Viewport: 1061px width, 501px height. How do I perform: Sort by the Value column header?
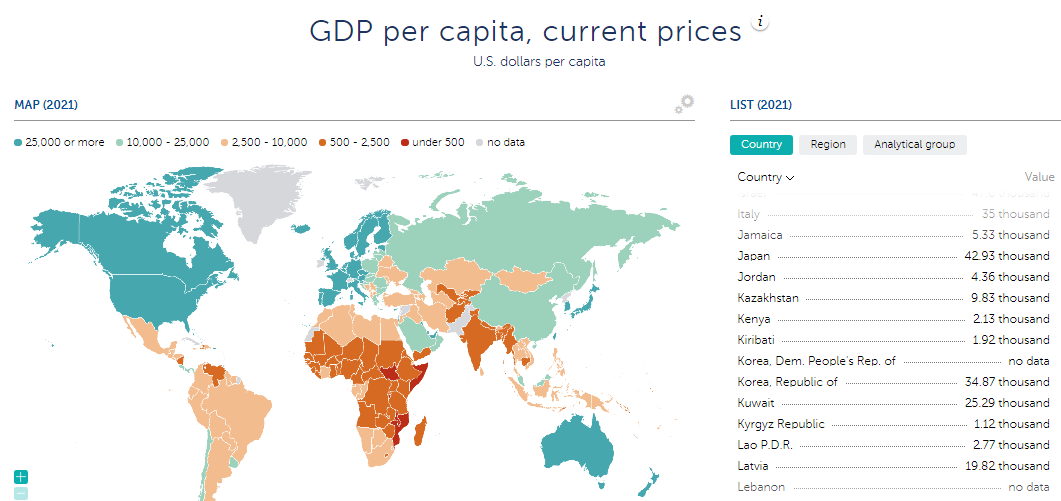(1039, 177)
